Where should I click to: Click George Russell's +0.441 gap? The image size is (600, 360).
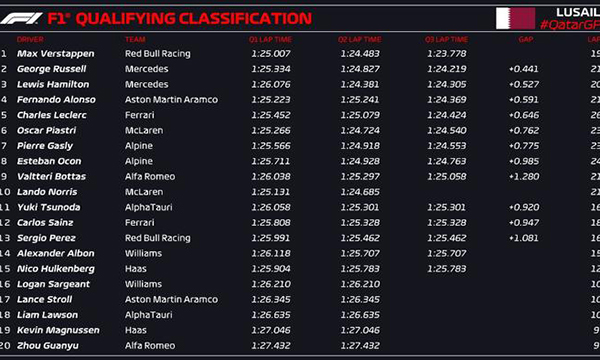[523, 69]
